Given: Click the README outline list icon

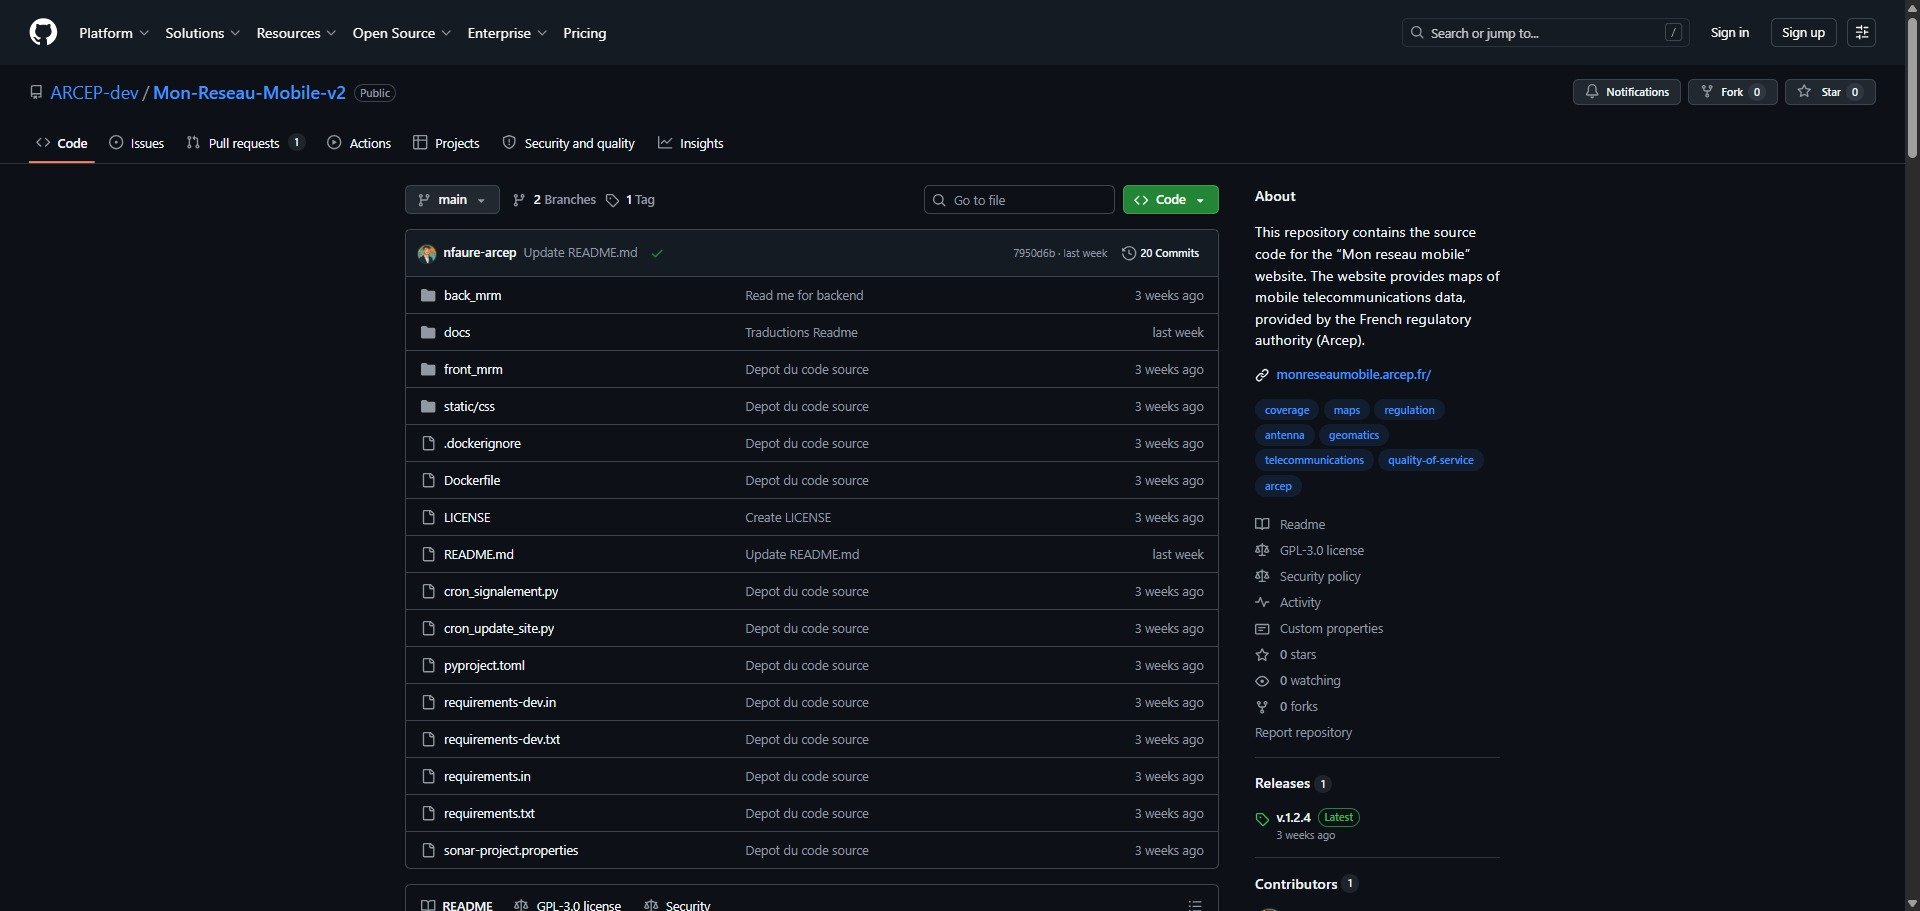Looking at the screenshot, I should (x=1194, y=905).
